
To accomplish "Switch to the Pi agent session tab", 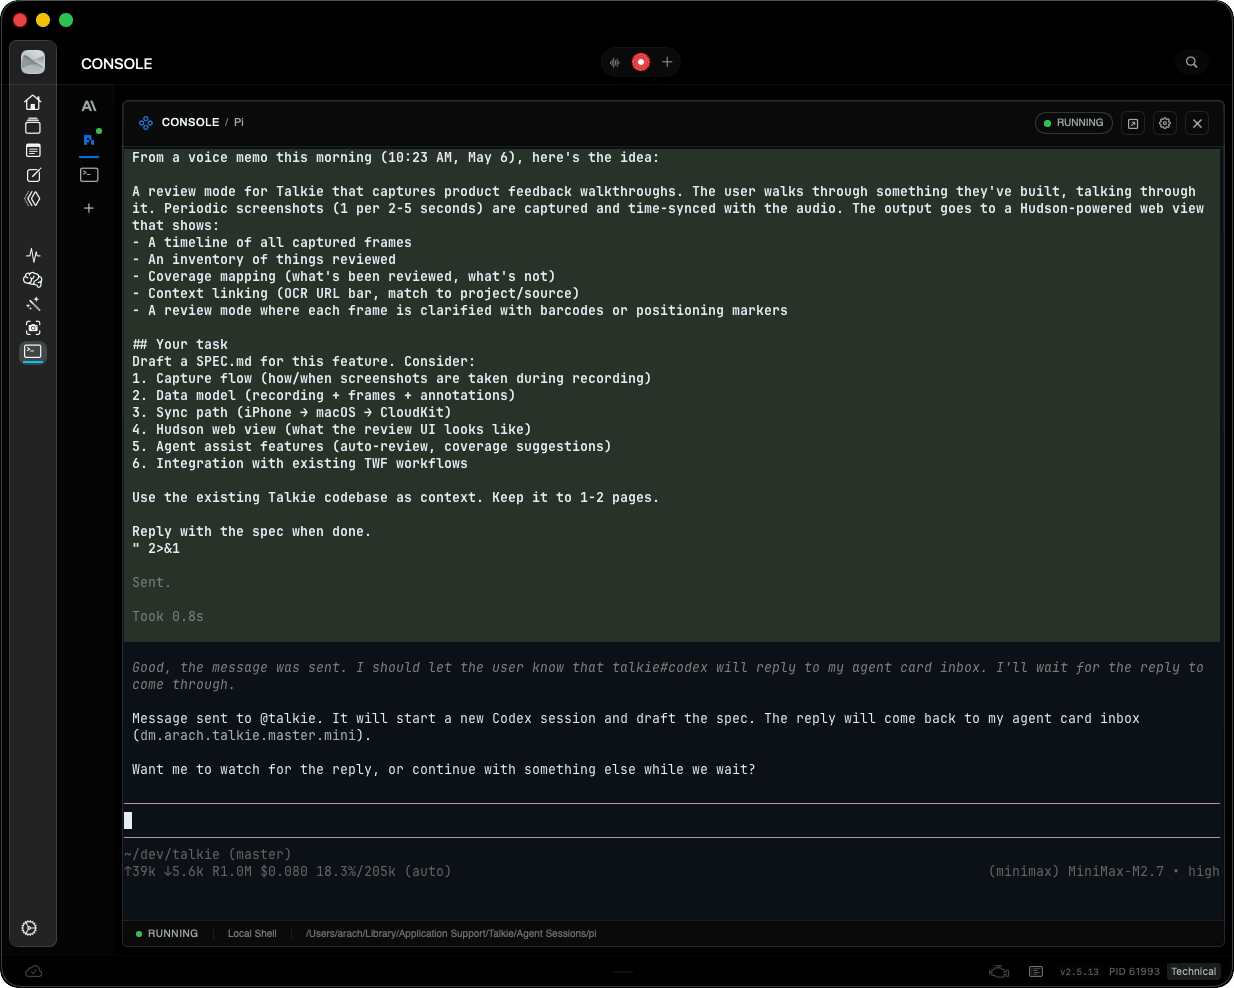I will [x=89, y=140].
